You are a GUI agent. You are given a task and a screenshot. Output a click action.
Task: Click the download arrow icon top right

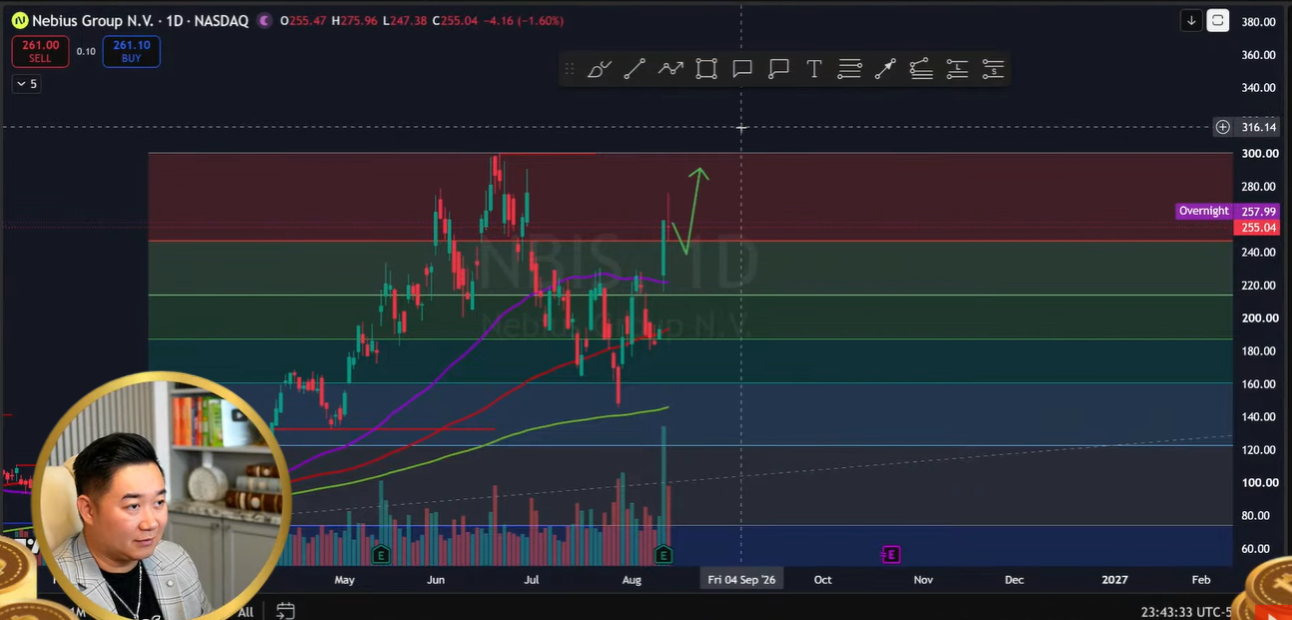(x=1191, y=20)
